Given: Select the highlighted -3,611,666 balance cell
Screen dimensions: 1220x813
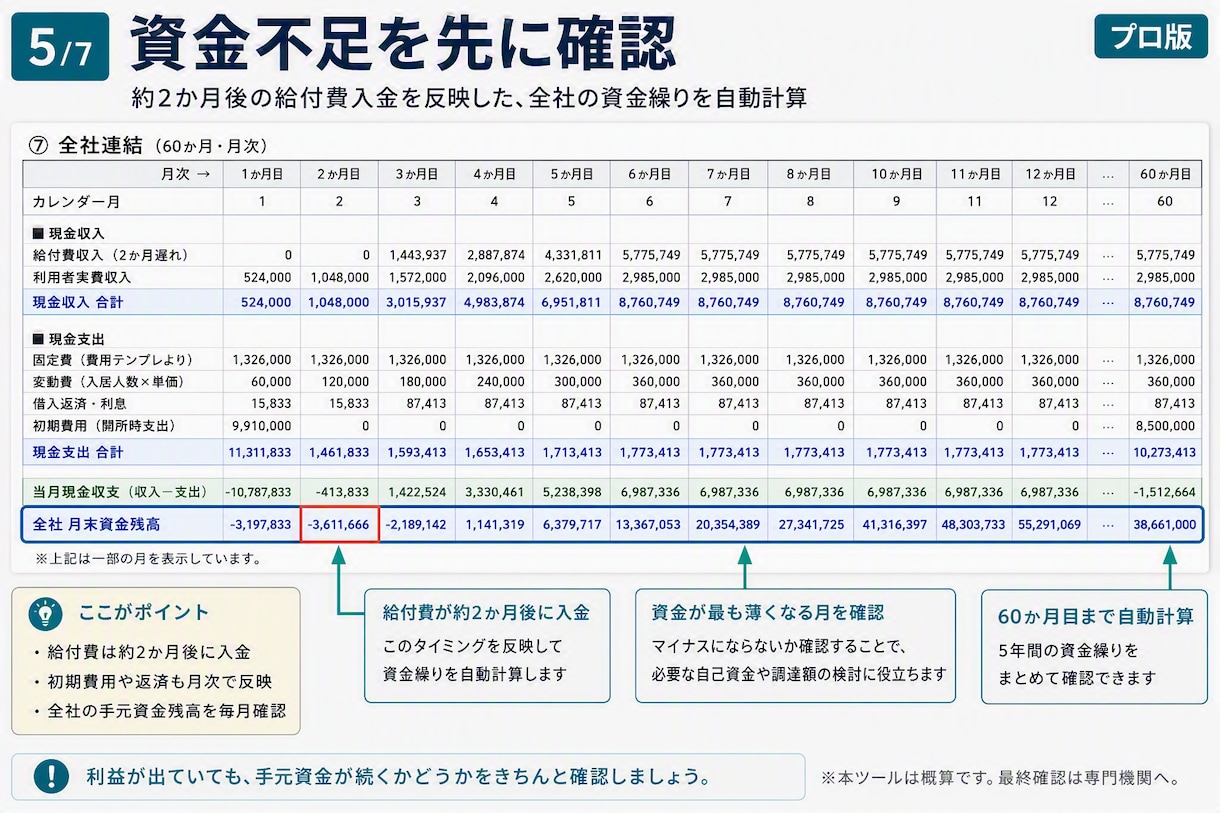Looking at the screenshot, I should pos(339,524).
